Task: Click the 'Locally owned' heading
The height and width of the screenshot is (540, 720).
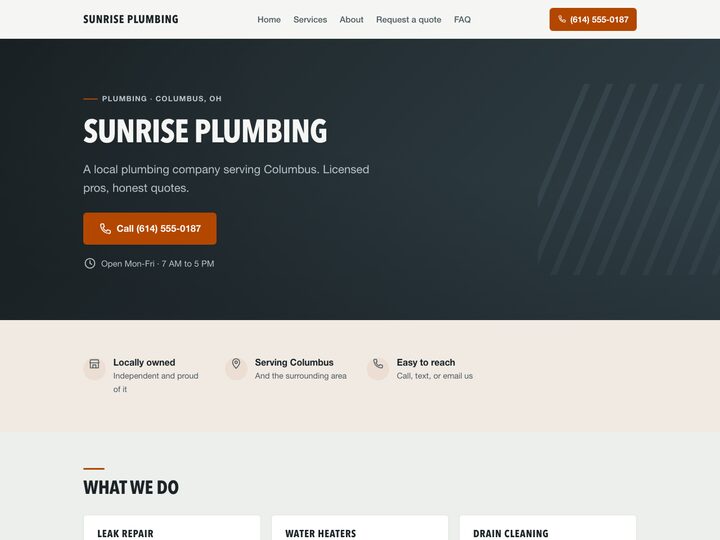Action: click(x=144, y=362)
